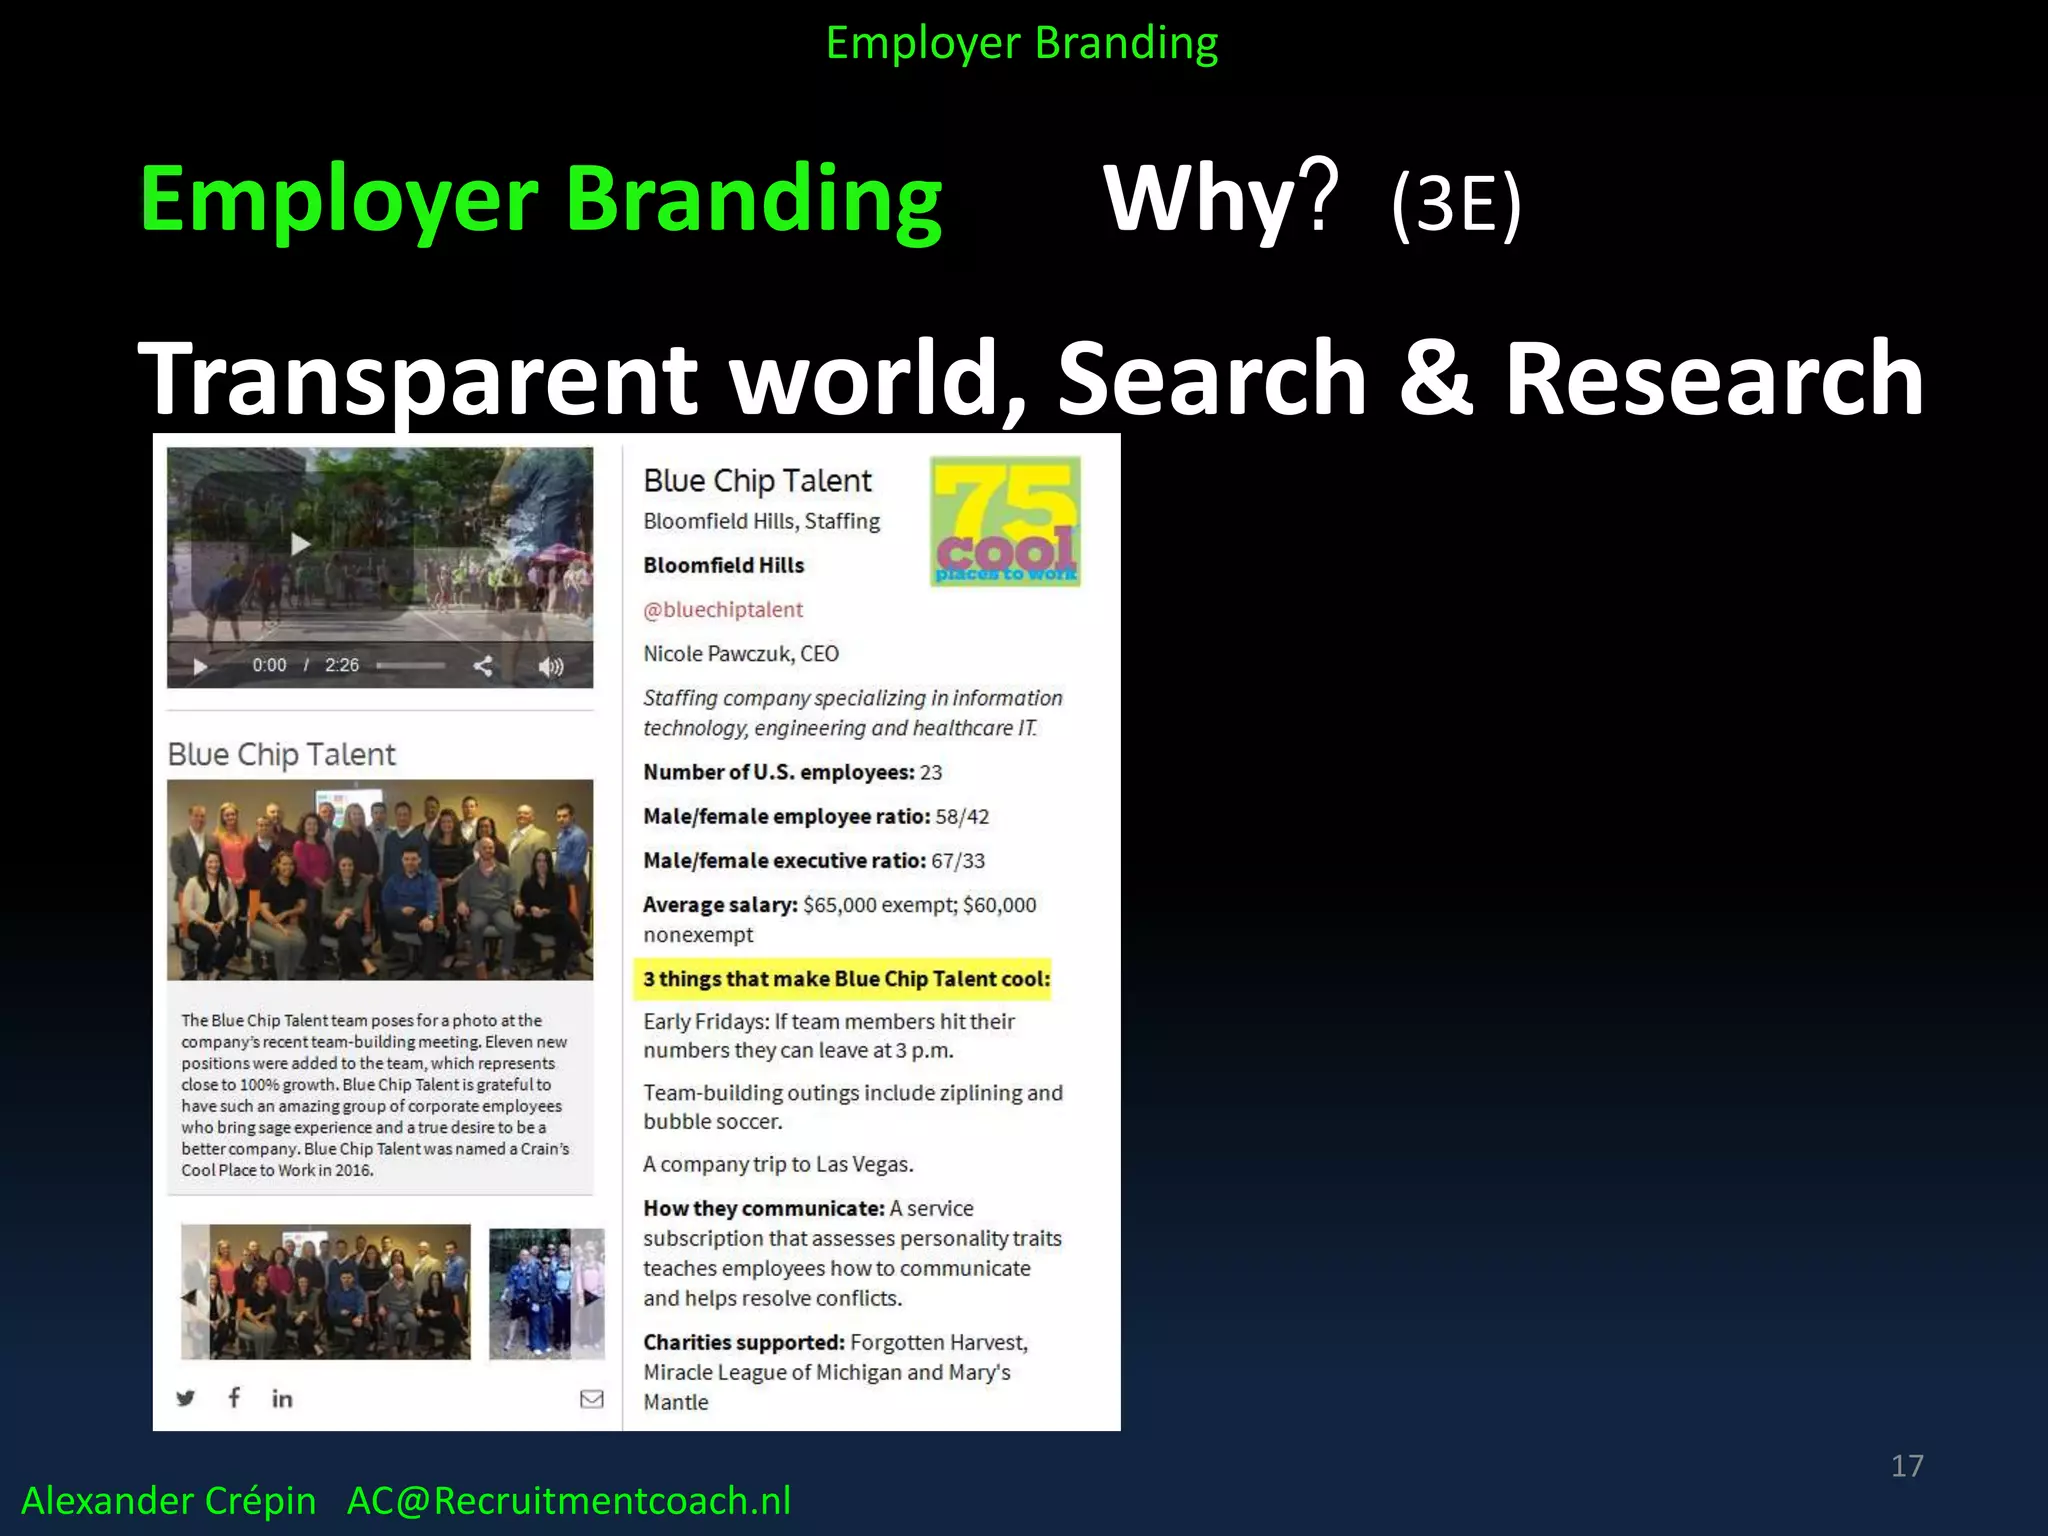Click 'A company trip to Las Vegas.'
This screenshot has width=2048, height=1536.
point(778,1165)
